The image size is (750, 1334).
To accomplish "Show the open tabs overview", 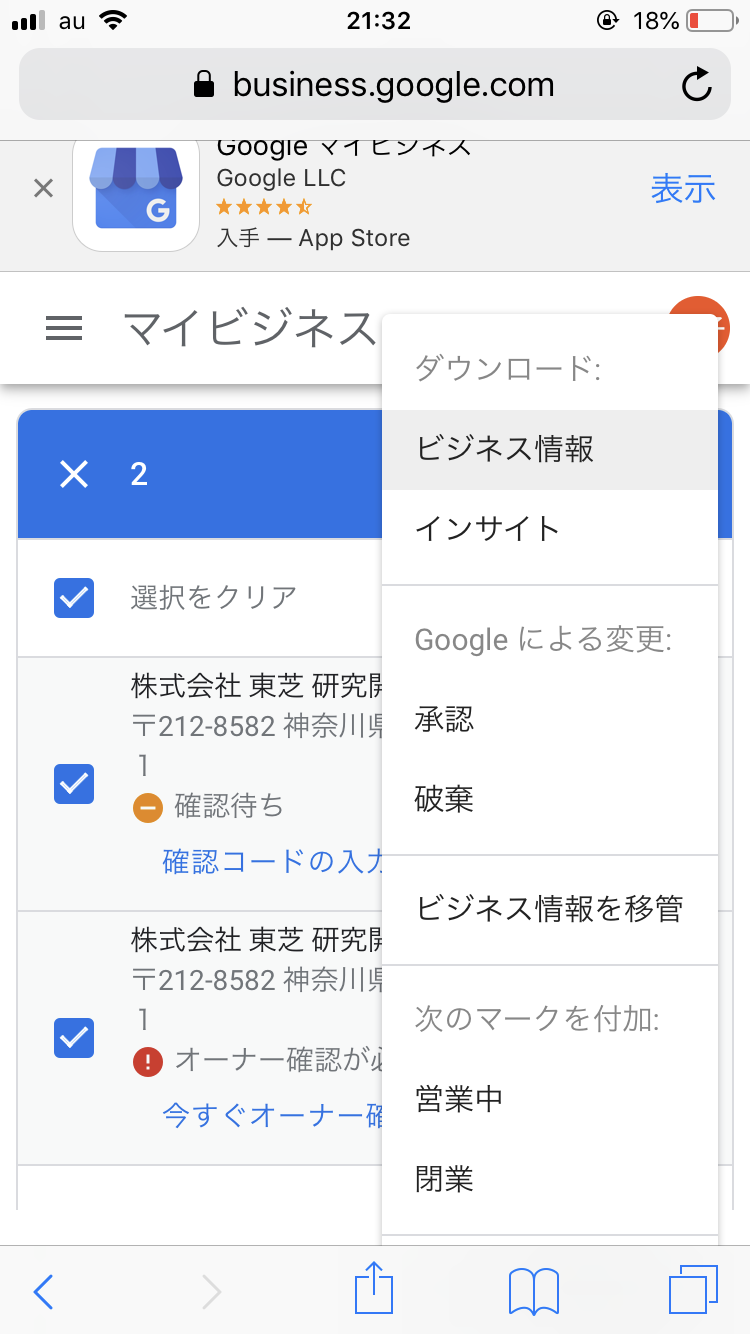I will point(692,1290).
